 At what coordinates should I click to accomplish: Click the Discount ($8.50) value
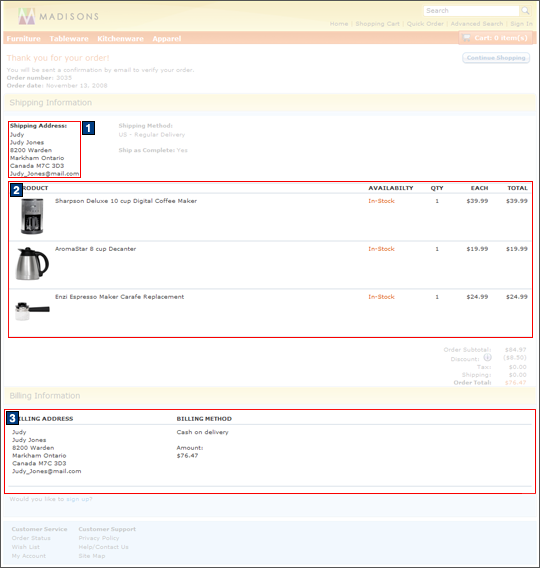click(515, 358)
